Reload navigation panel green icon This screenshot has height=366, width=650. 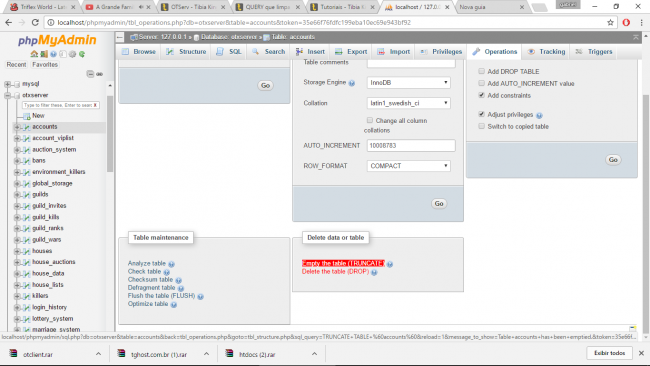[82, 54]
